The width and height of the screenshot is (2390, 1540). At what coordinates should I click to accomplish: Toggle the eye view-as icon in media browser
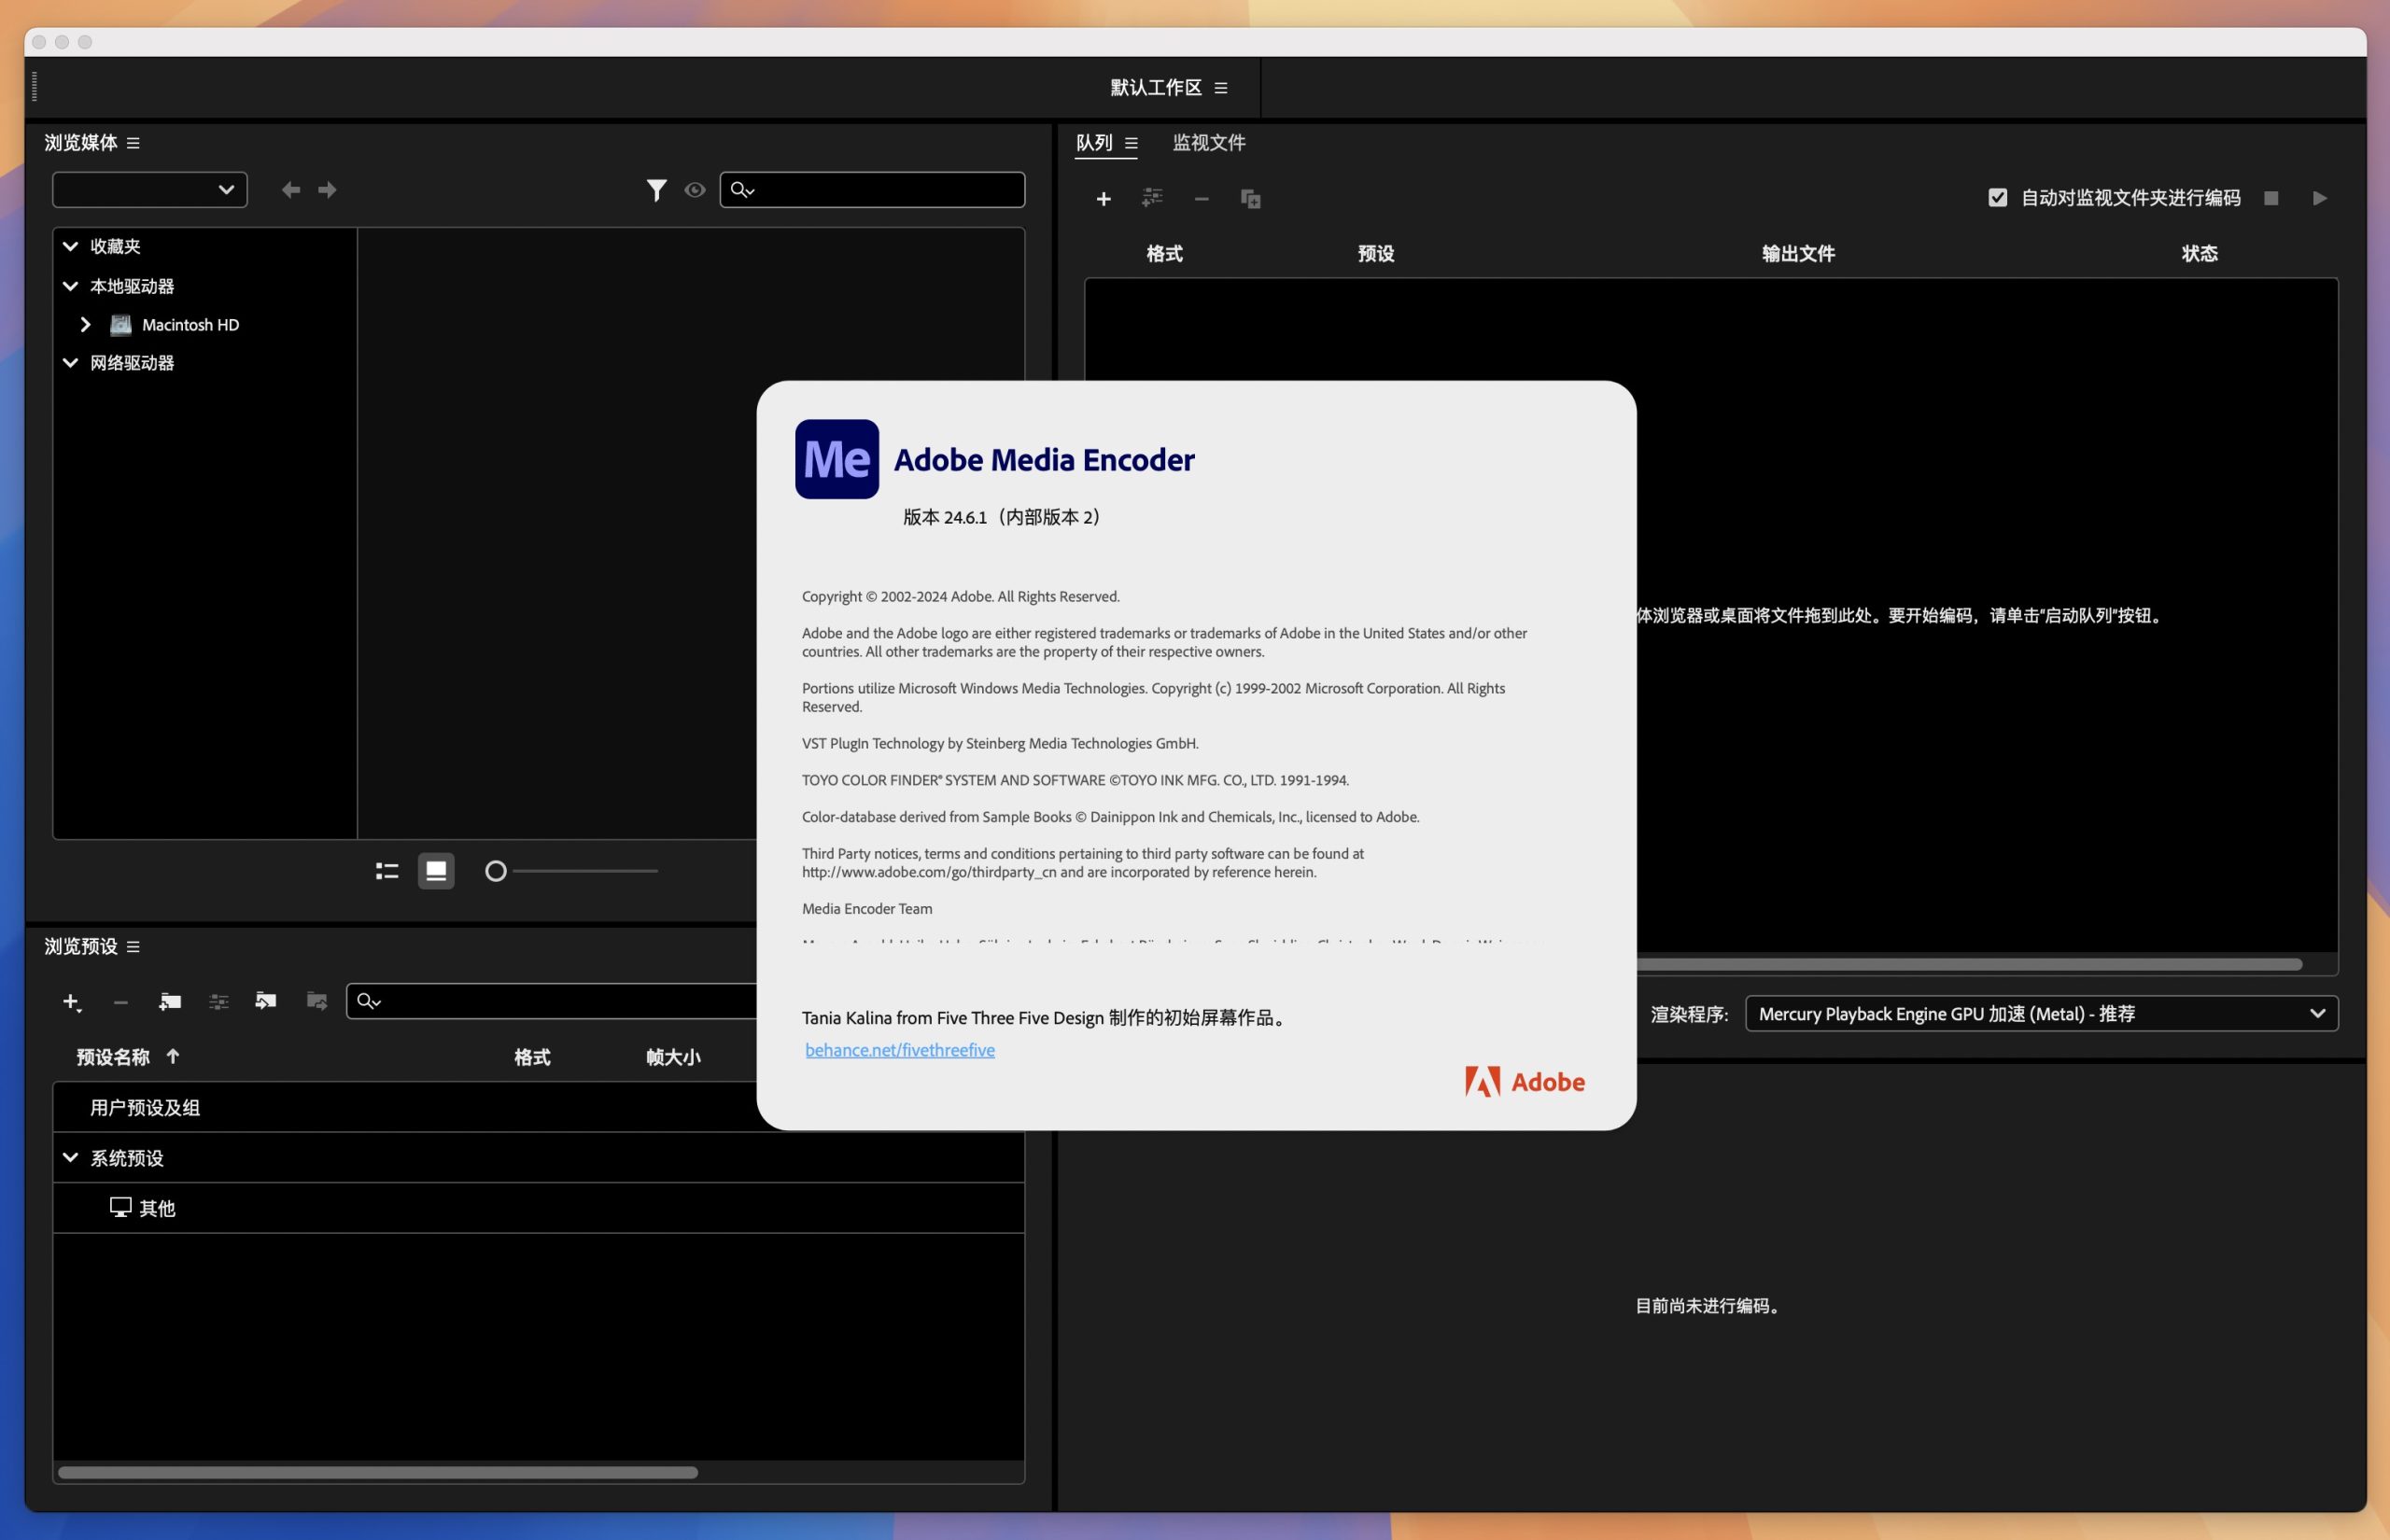click(x=695, y=190)
